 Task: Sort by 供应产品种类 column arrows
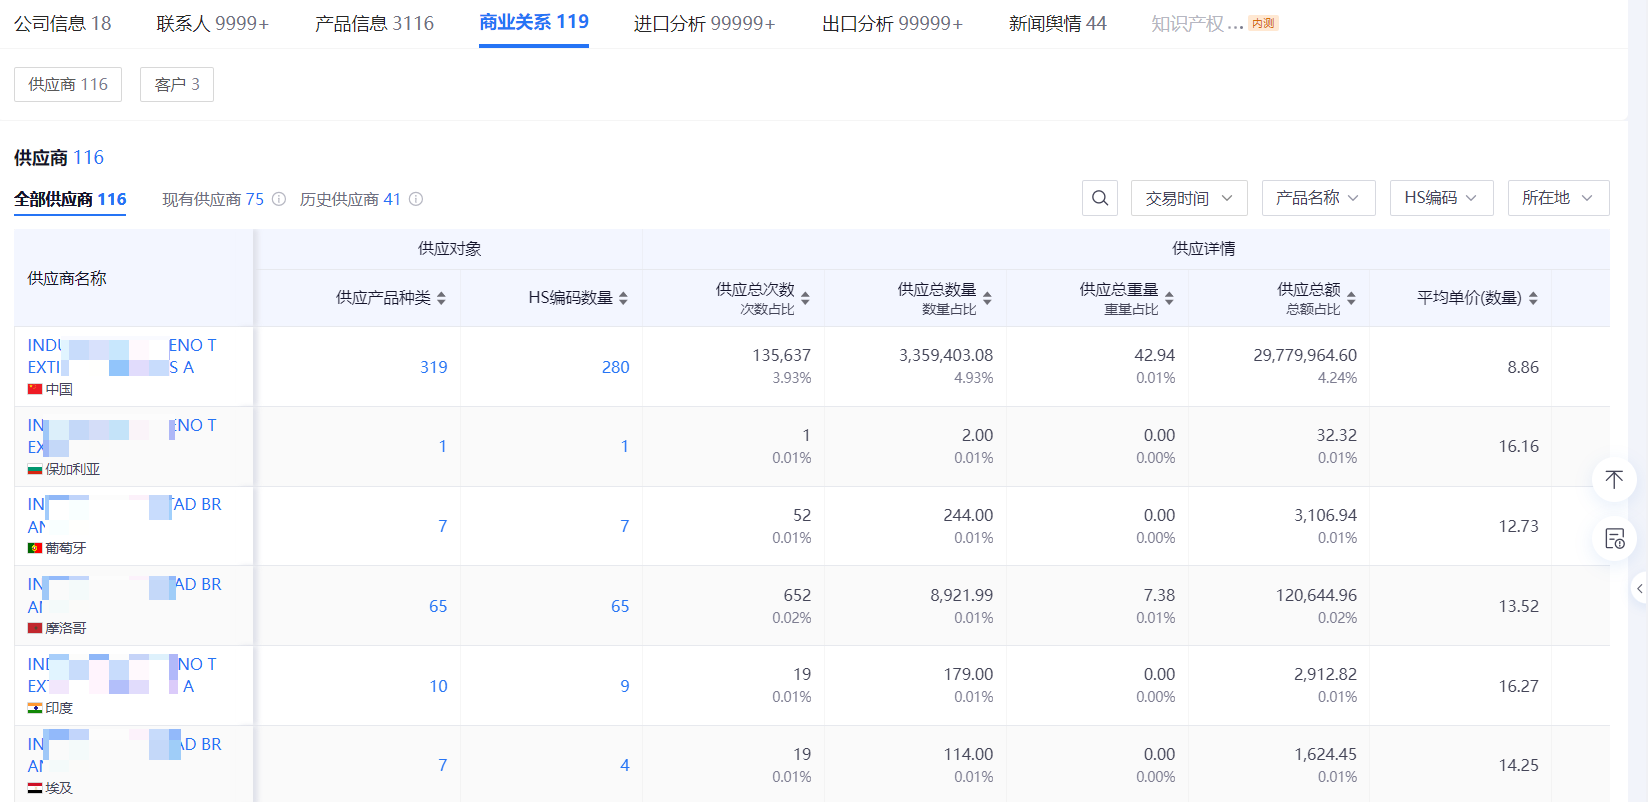(441, 298)
